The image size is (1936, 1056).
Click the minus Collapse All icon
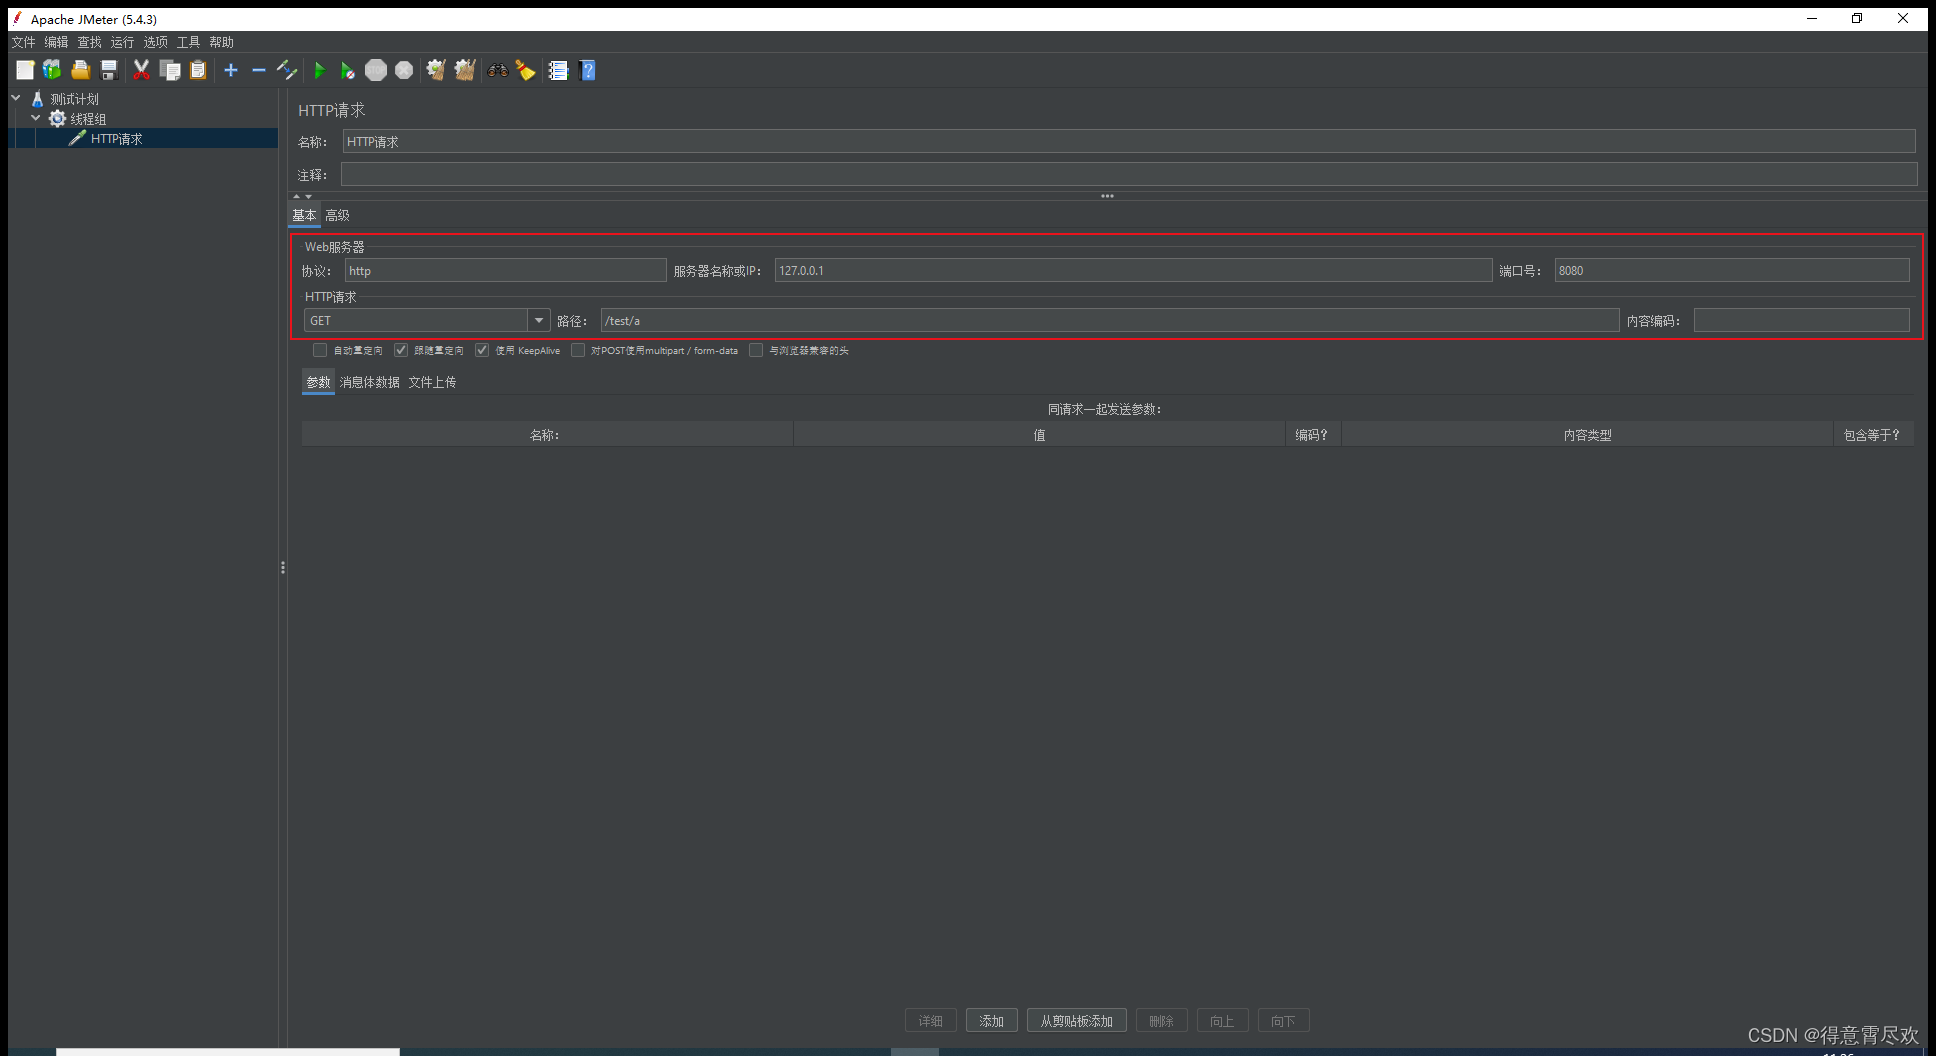point(259,70)
